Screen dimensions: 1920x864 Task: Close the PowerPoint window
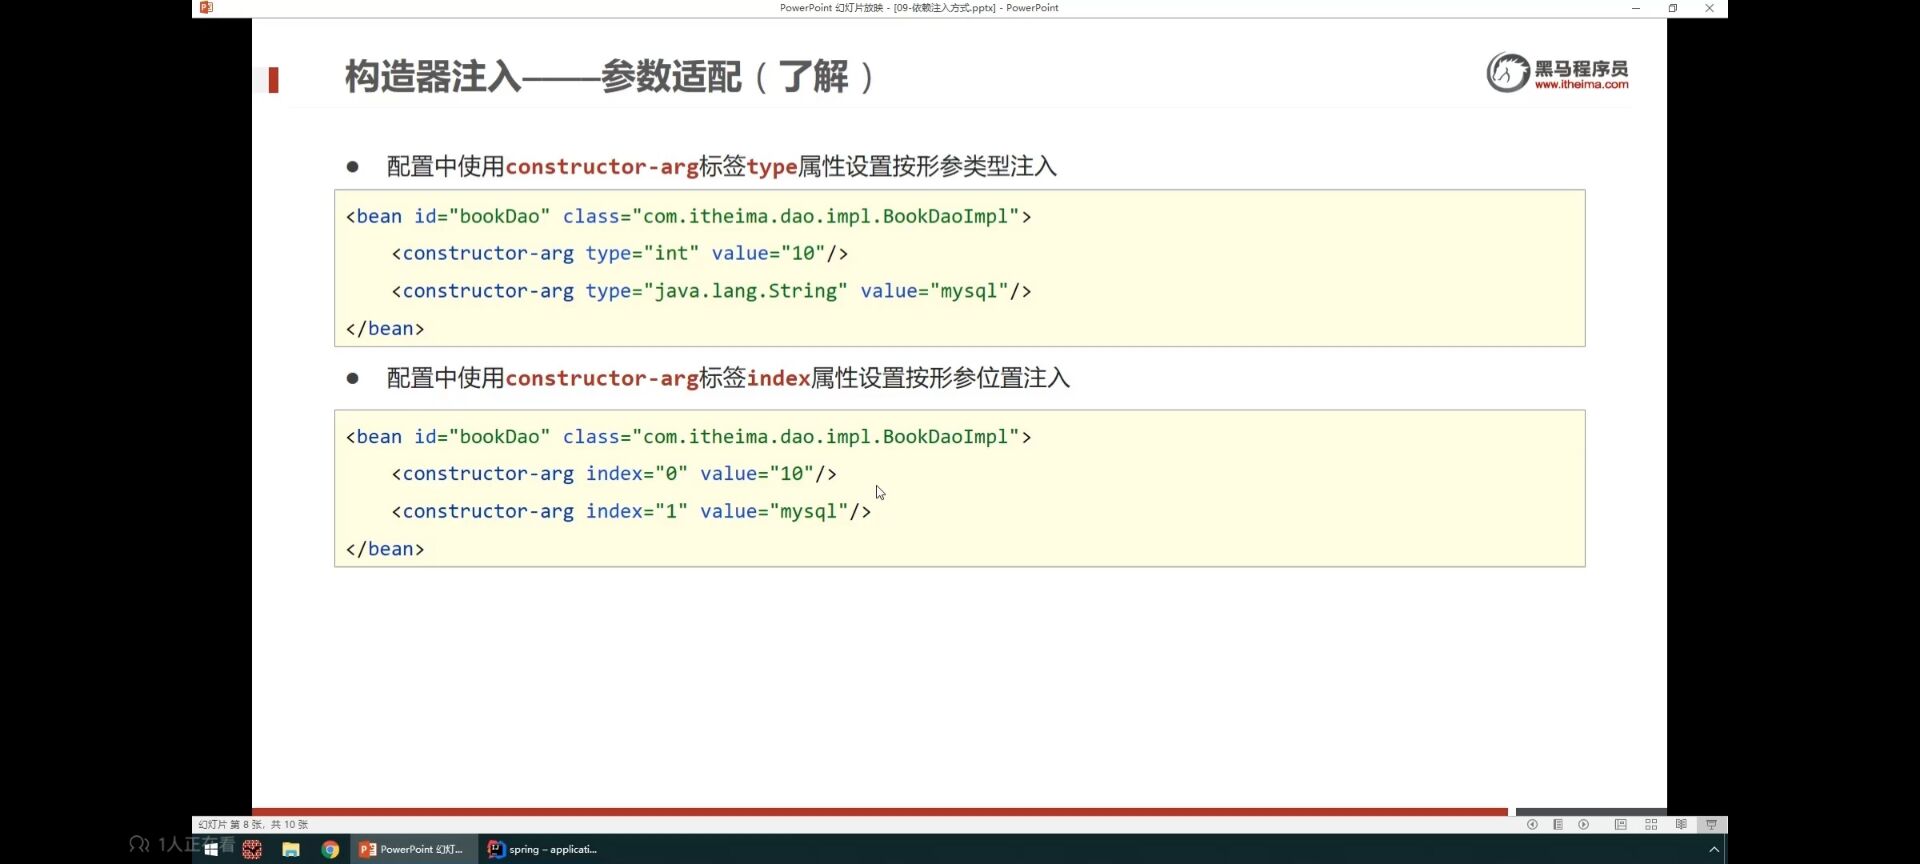click(x=1709, y=8)
